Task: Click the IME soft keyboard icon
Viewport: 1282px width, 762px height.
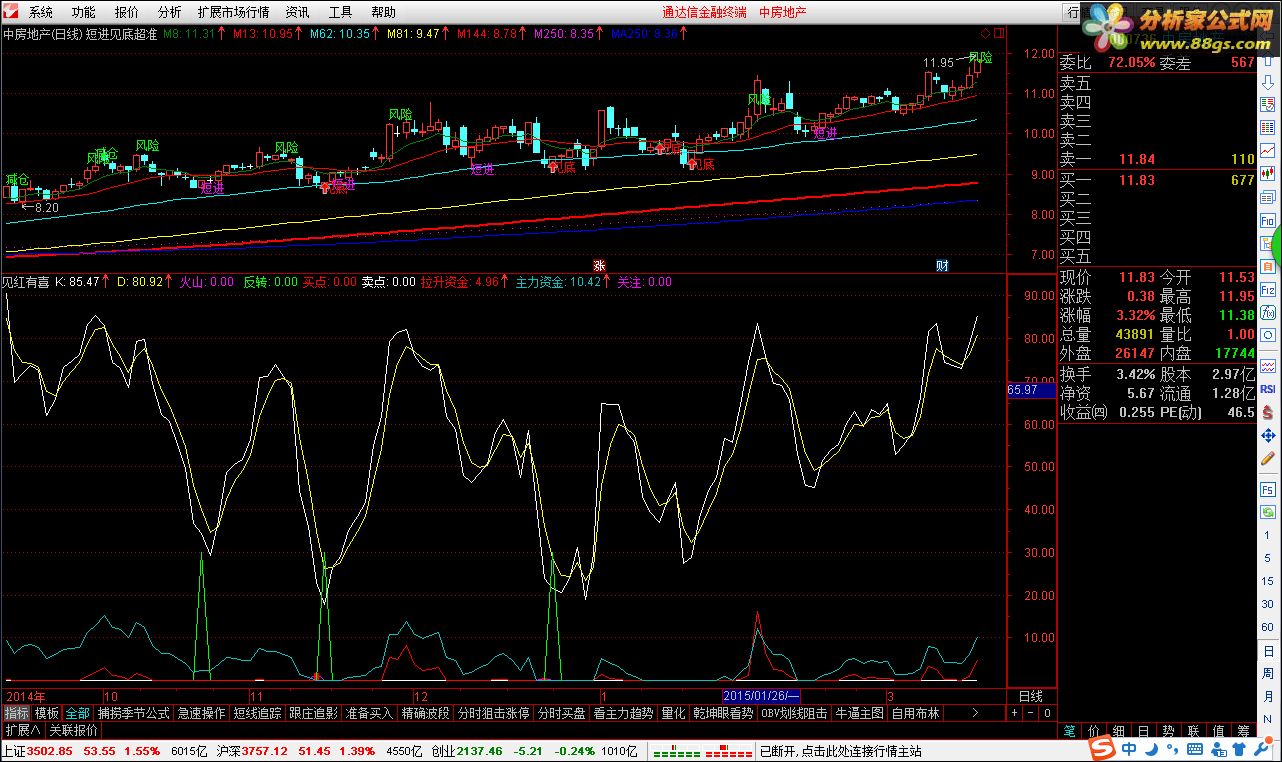Action: [1194, 750]
